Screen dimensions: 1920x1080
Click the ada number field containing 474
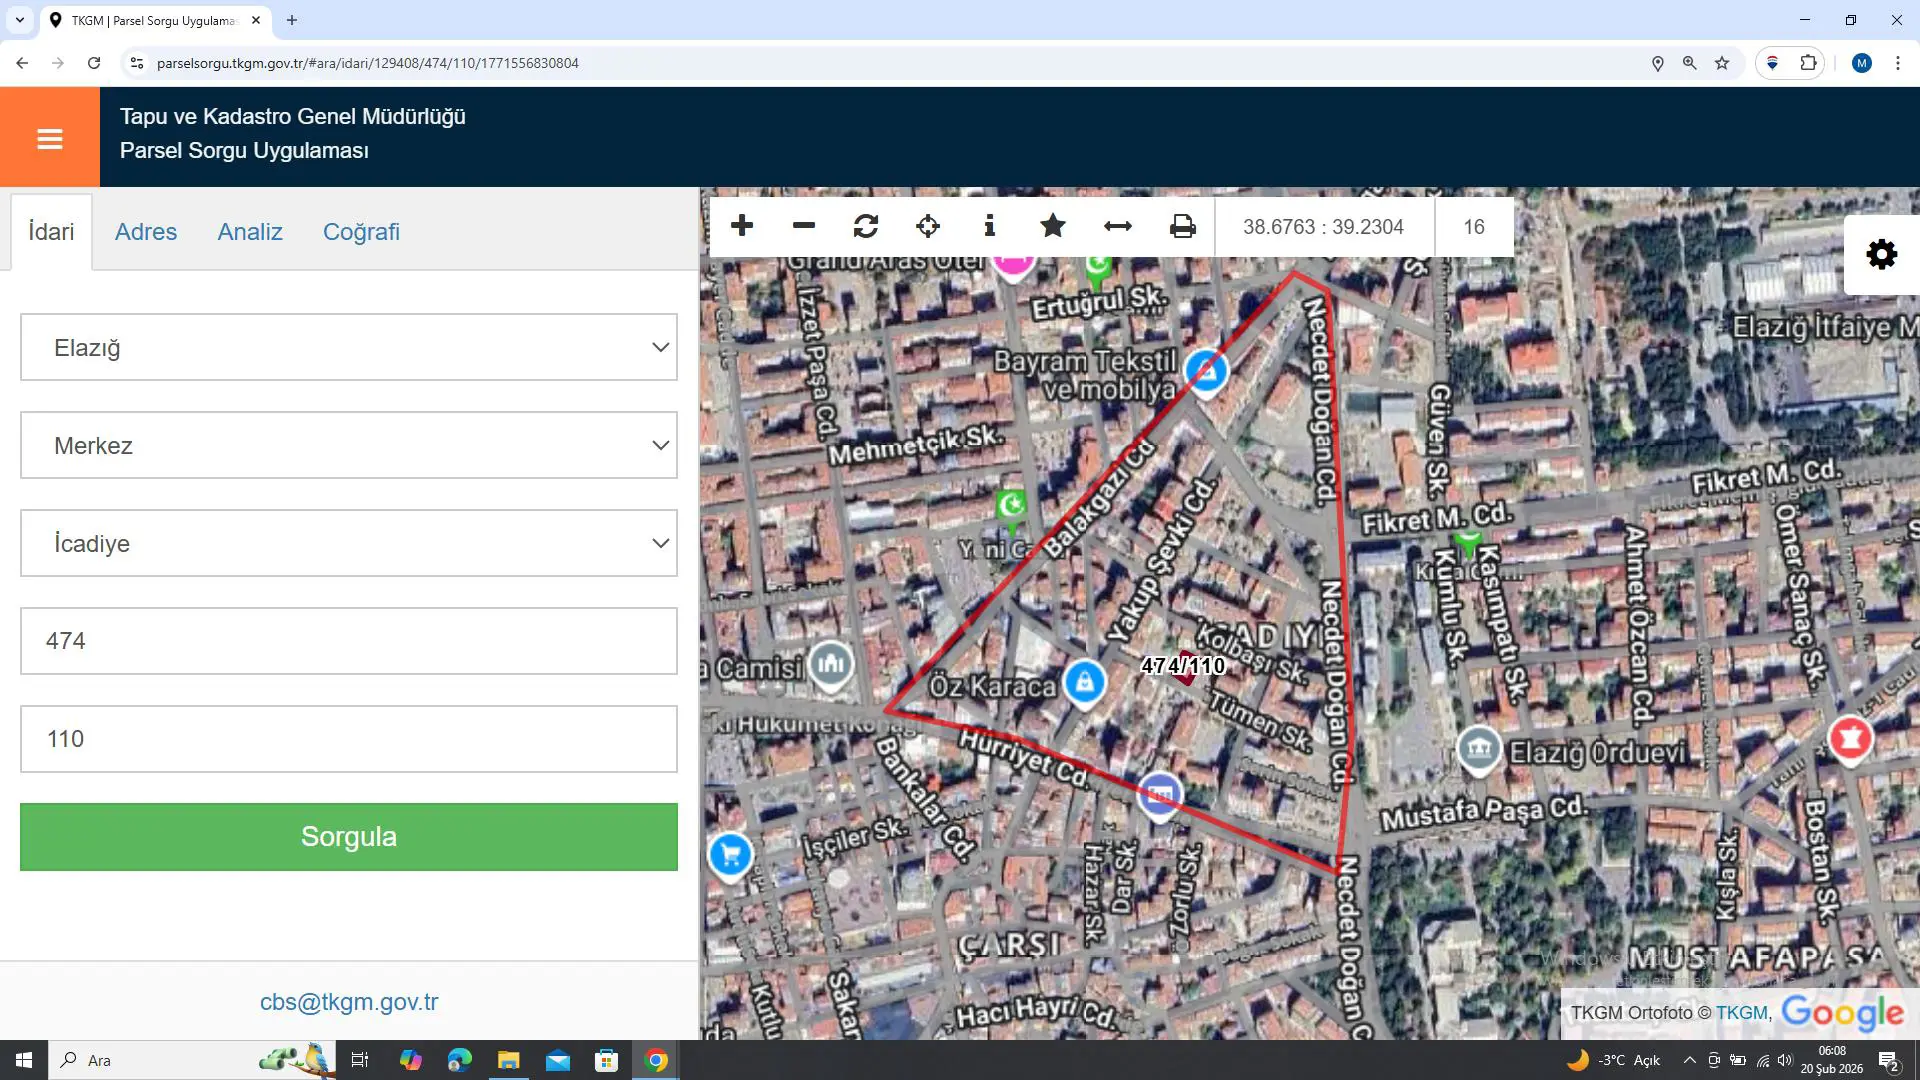click(x=349, y=641)
